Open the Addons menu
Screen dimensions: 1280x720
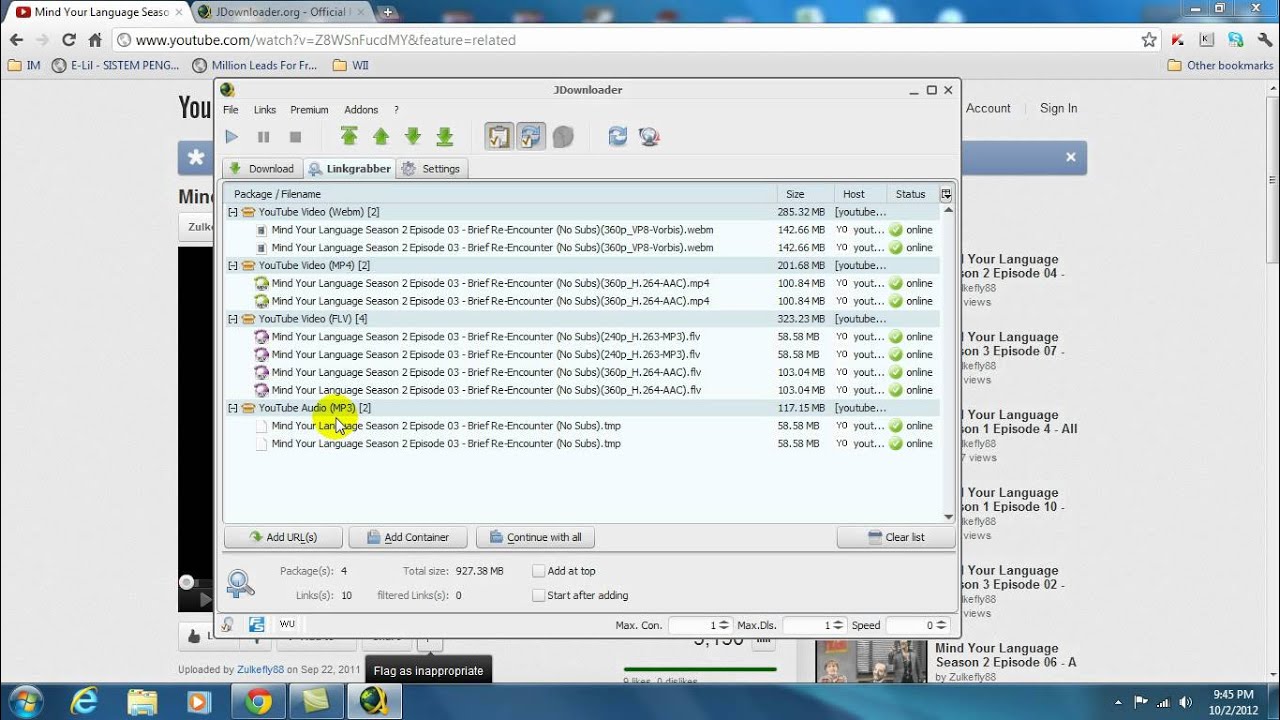tap(361, 110)
